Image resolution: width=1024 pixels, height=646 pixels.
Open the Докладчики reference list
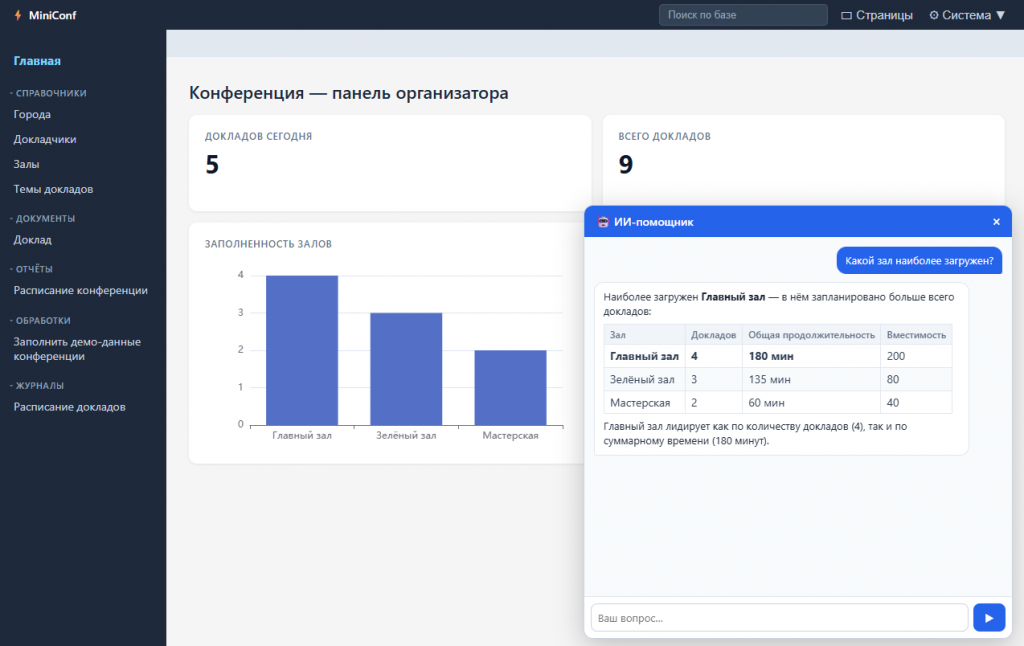44,139
